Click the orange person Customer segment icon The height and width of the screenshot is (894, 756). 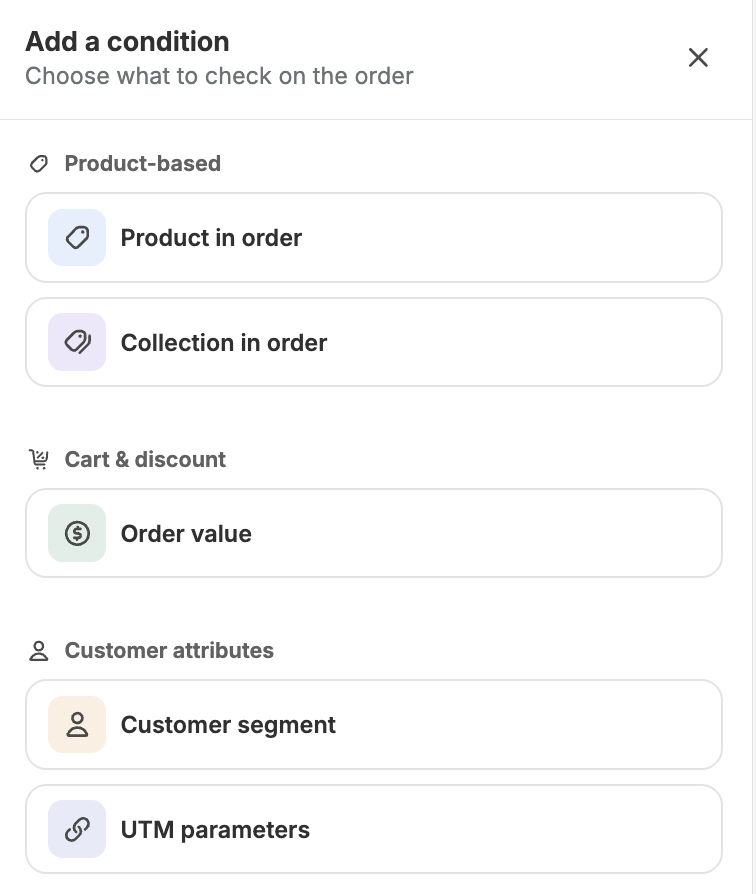77,725
